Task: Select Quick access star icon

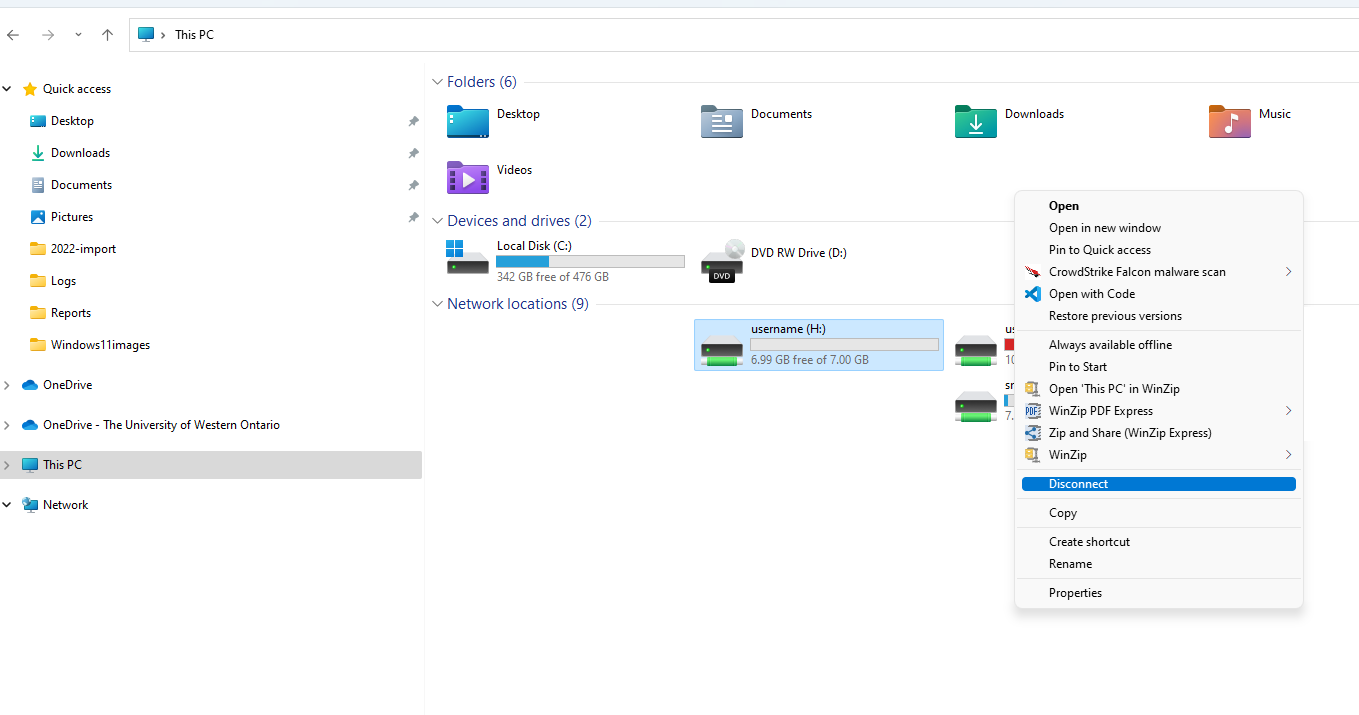Action: pyautogui.click(x=30, y=89)
